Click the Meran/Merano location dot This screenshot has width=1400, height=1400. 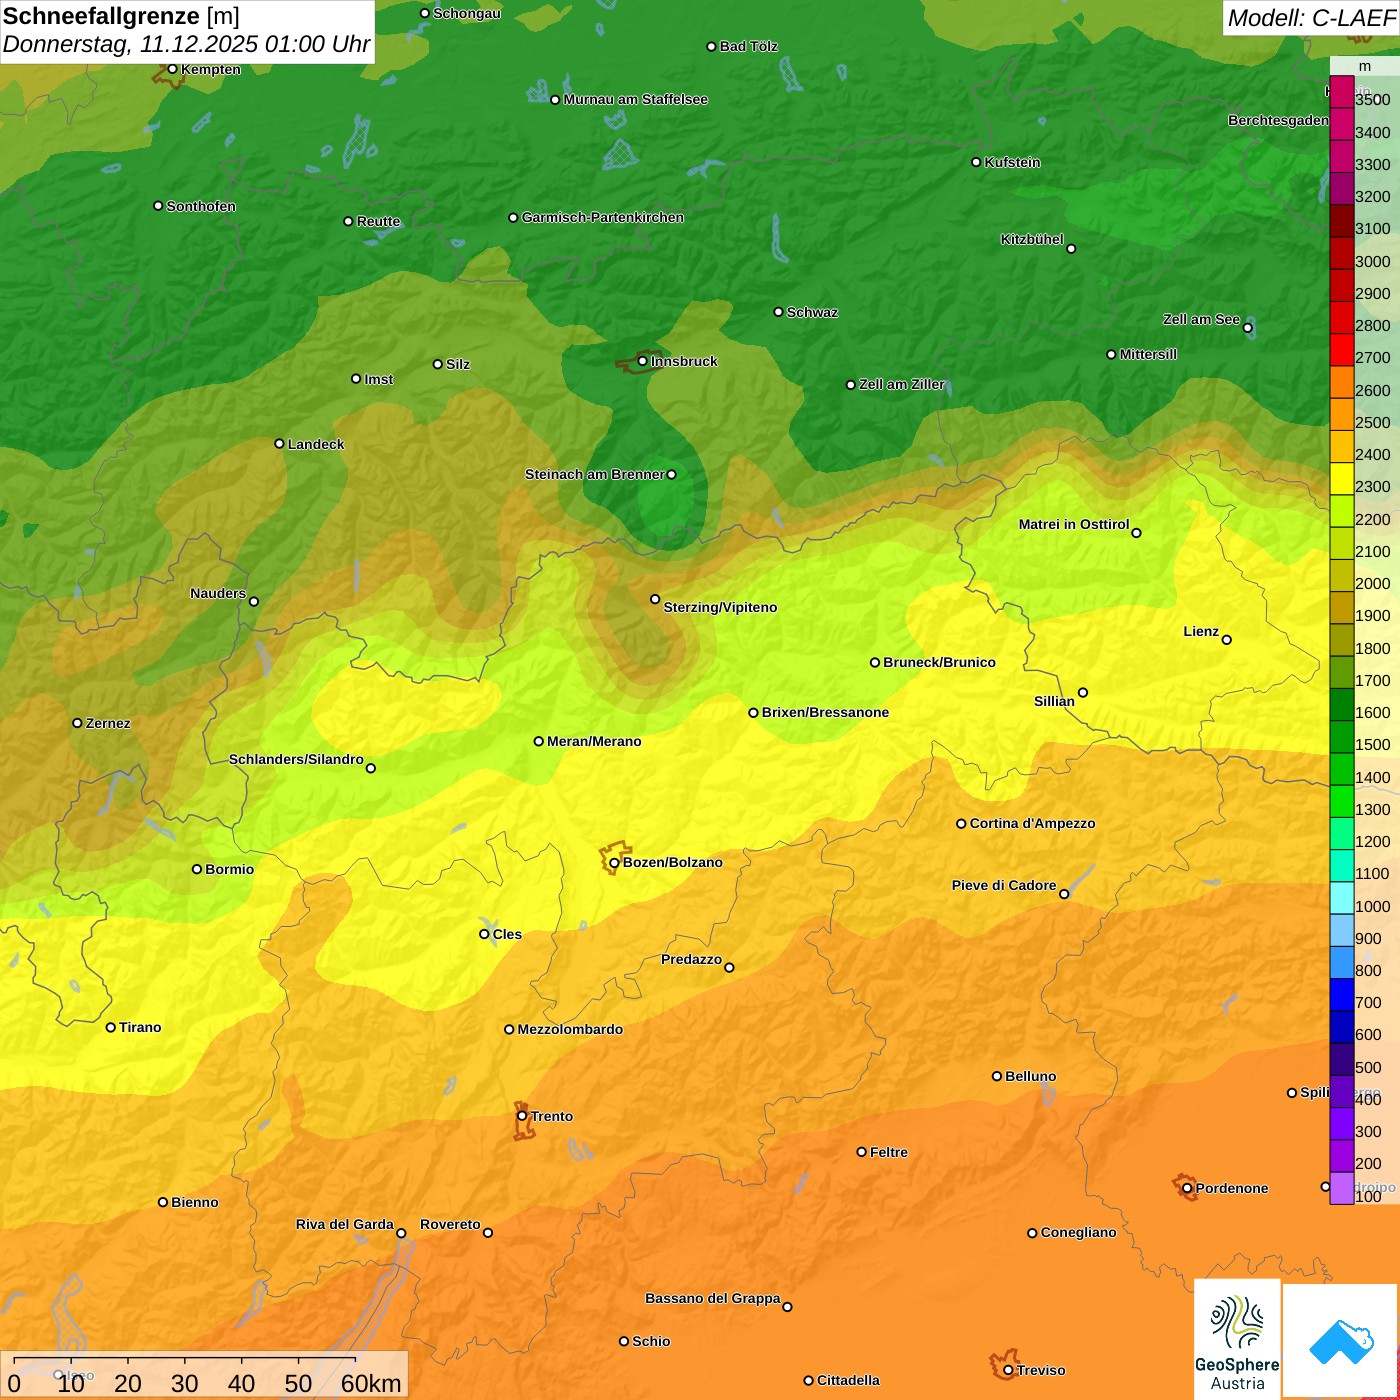click(x=538, y=741)
